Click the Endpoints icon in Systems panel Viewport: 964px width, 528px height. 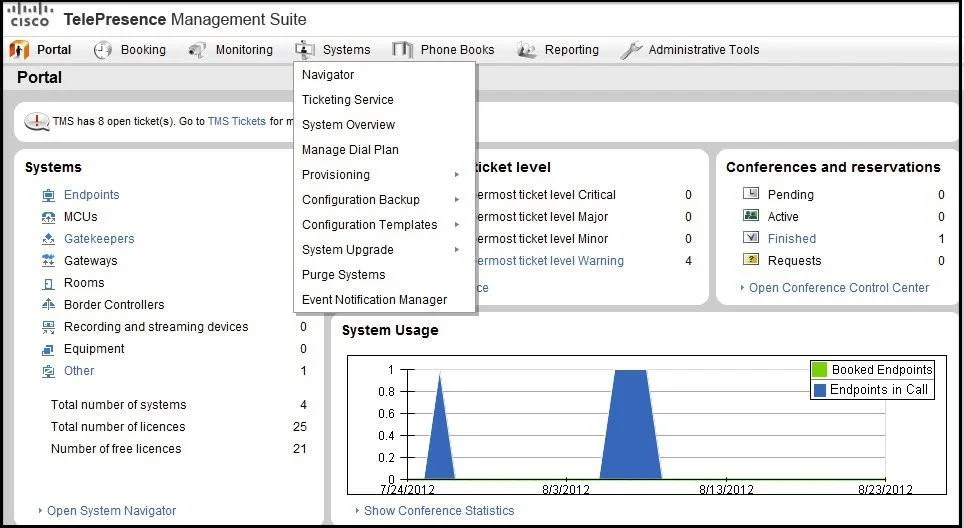coord(49,195)
